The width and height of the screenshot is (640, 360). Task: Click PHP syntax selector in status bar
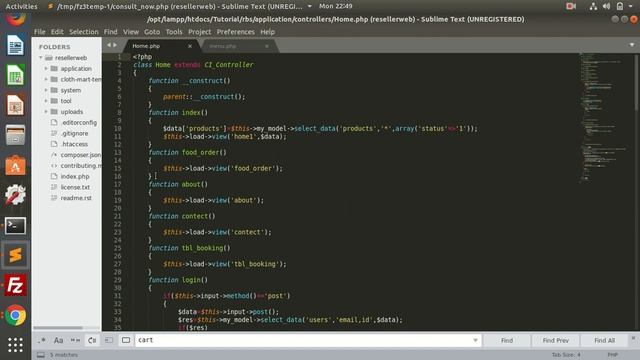(x=613, y=355)
